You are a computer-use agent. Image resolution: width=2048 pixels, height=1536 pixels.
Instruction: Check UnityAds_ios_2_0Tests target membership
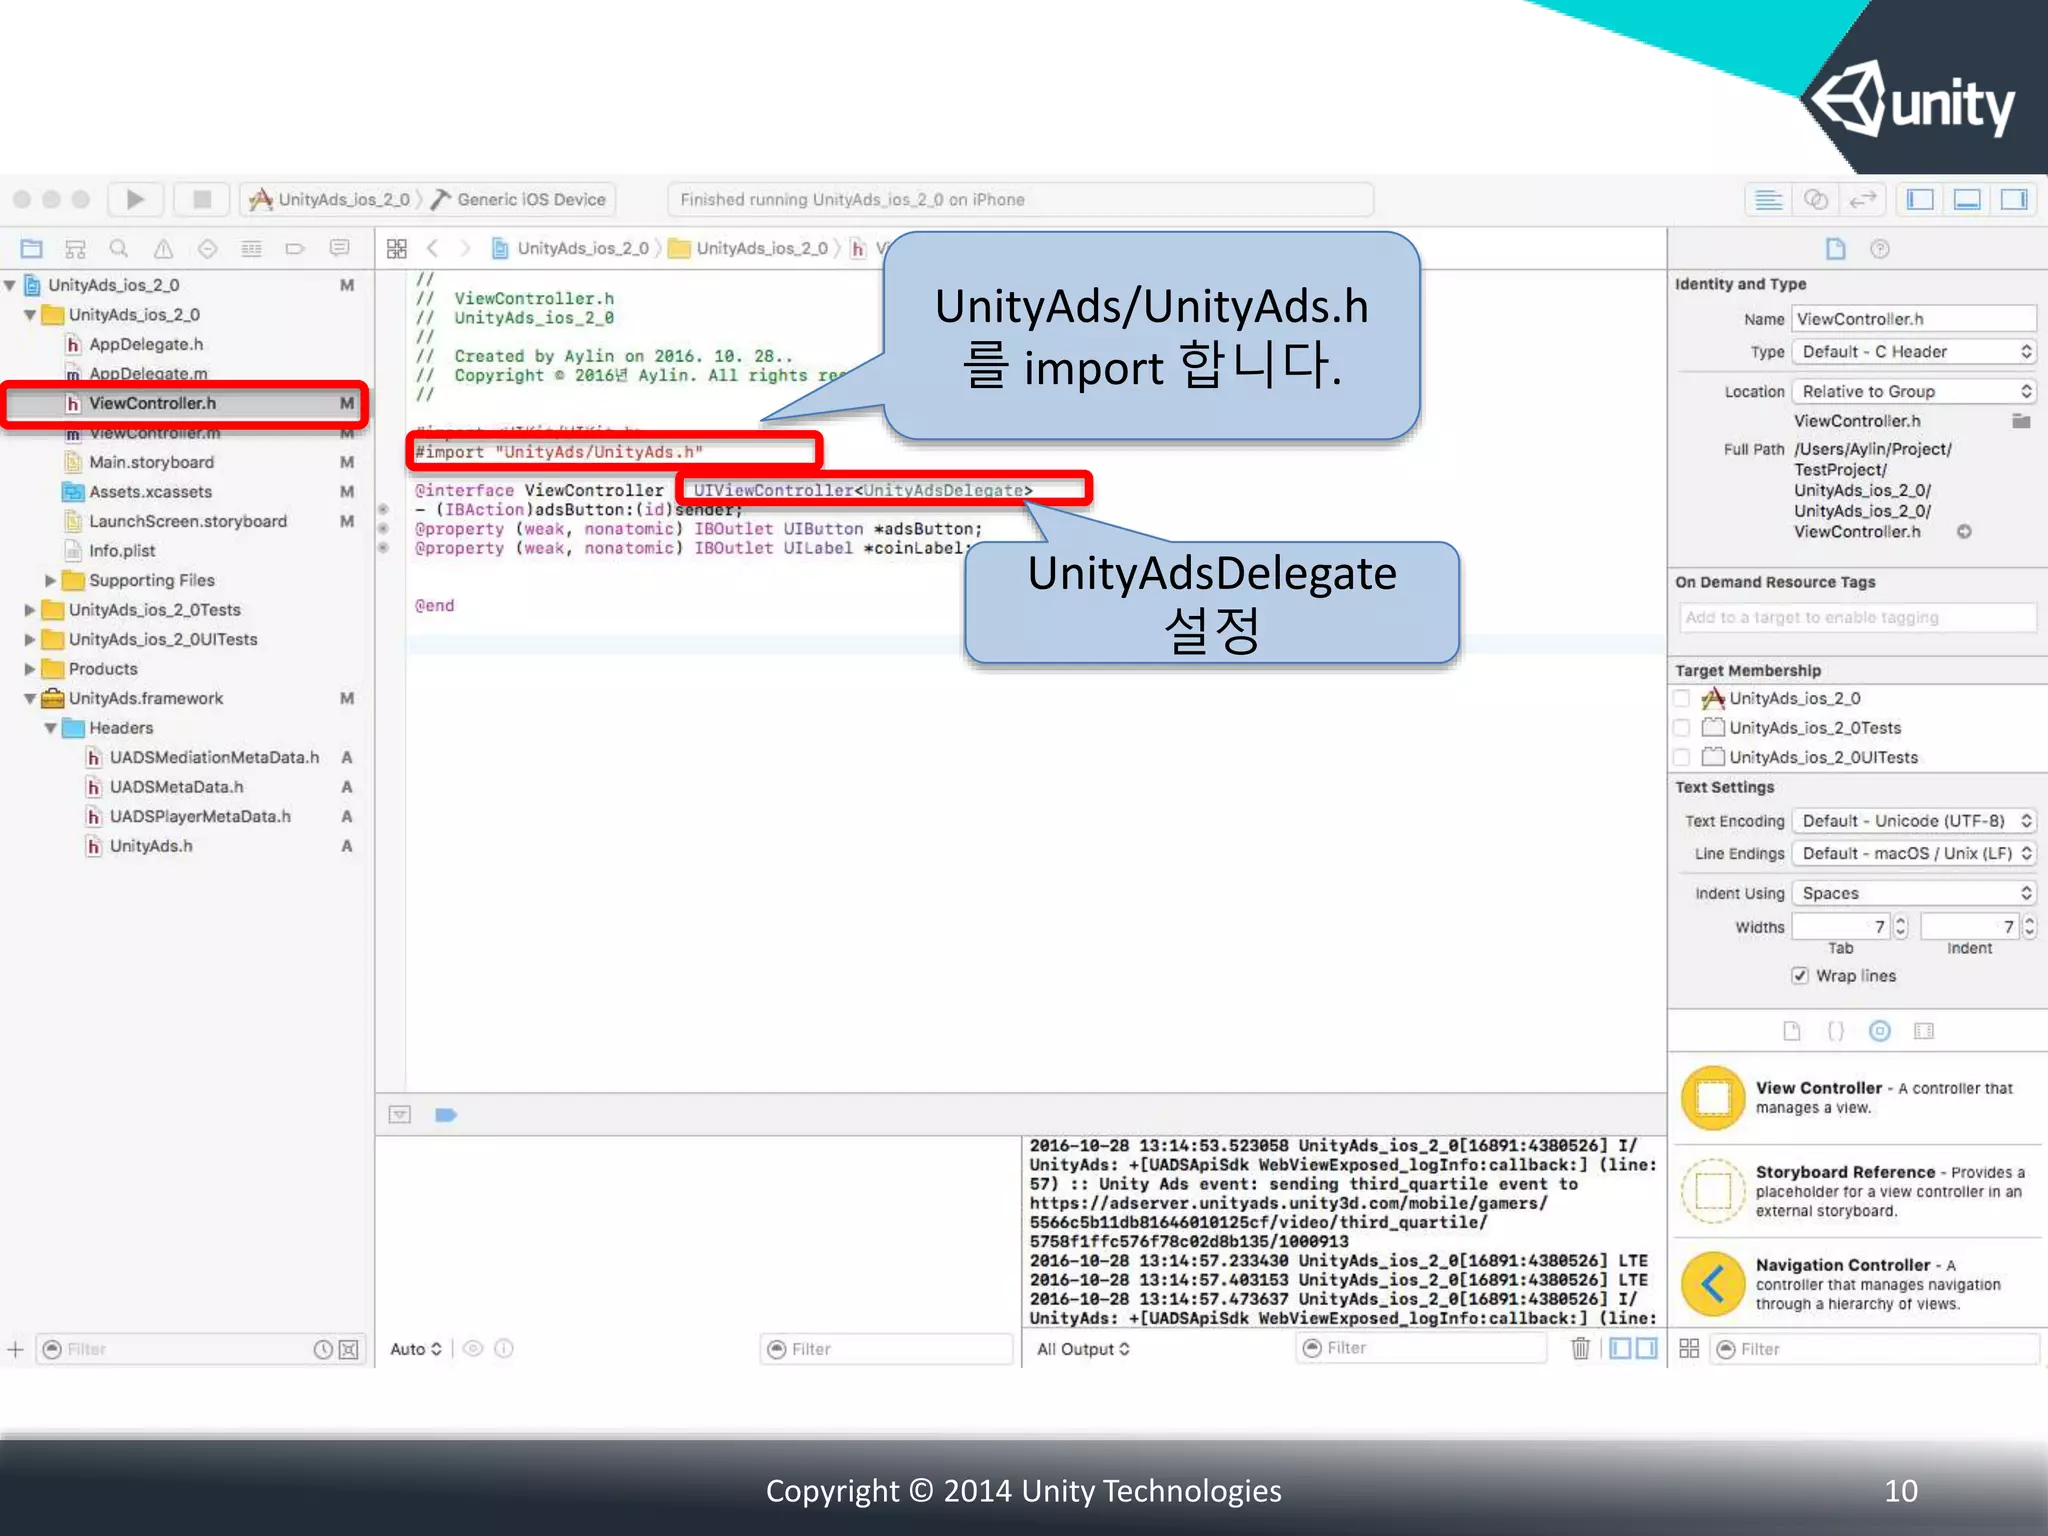click(1682, 728)
